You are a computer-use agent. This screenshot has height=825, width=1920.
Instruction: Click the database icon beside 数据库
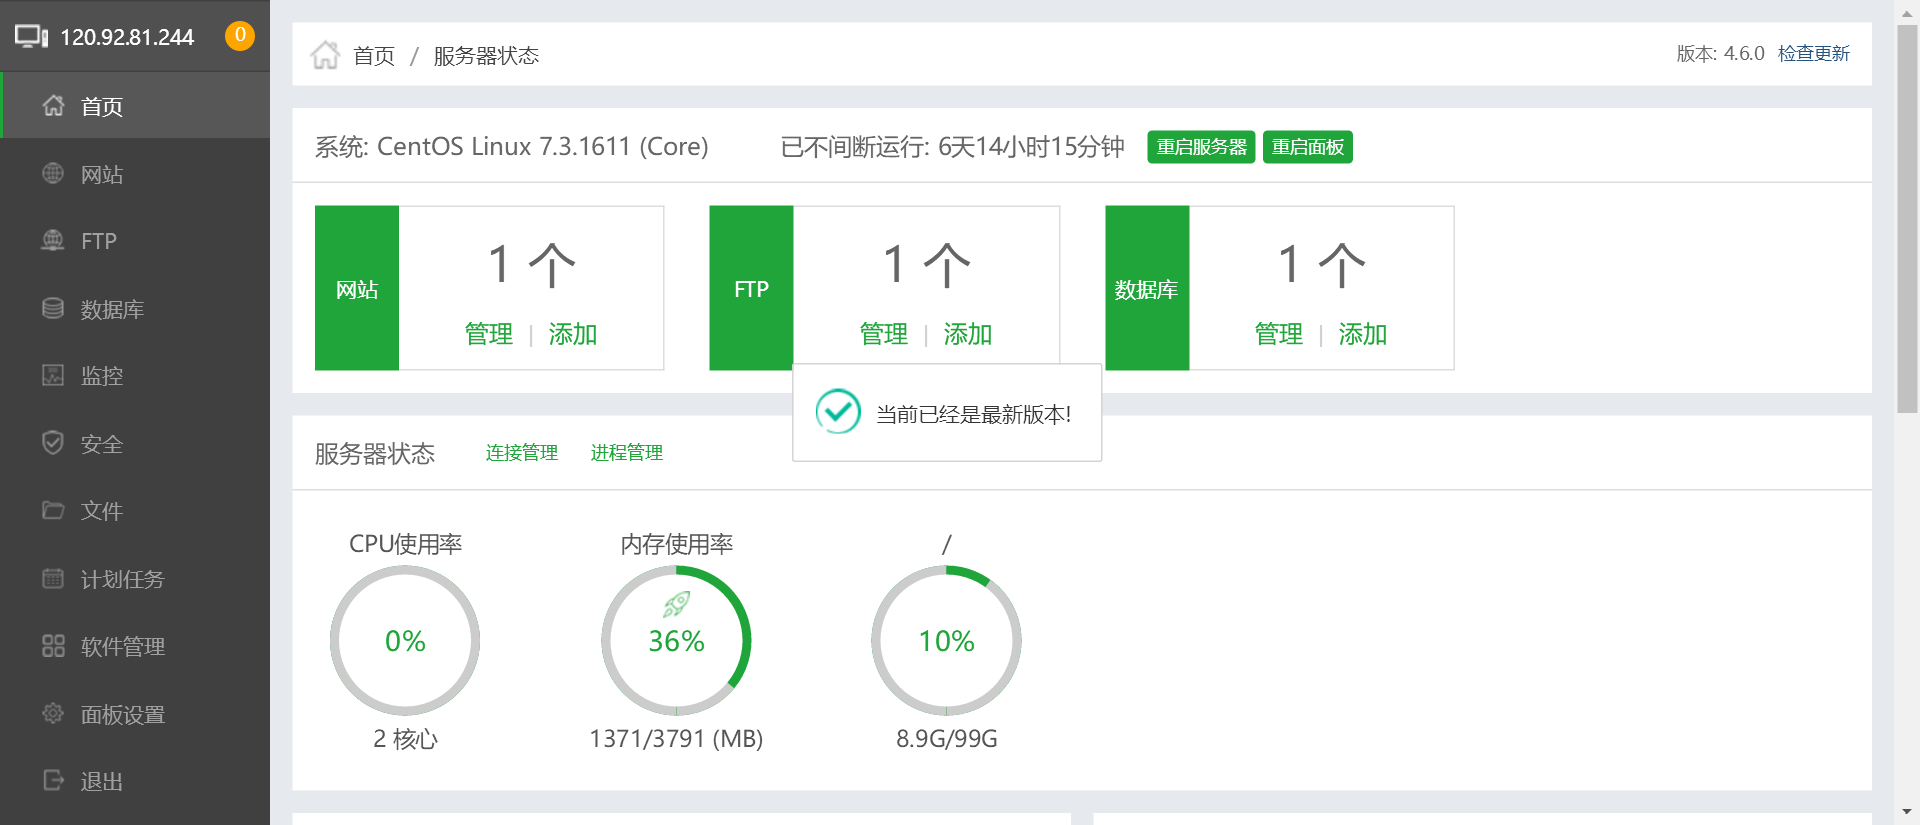click(x=53, y=308)
